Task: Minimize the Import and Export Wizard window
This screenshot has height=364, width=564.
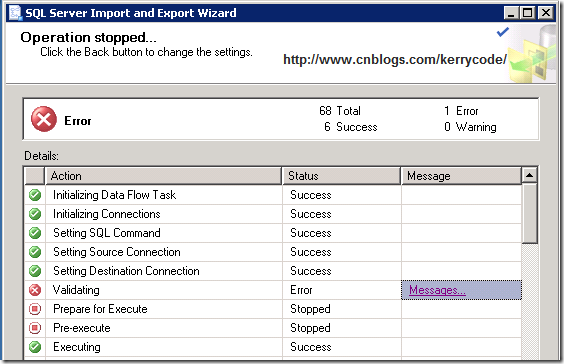Action: point(511,13)
